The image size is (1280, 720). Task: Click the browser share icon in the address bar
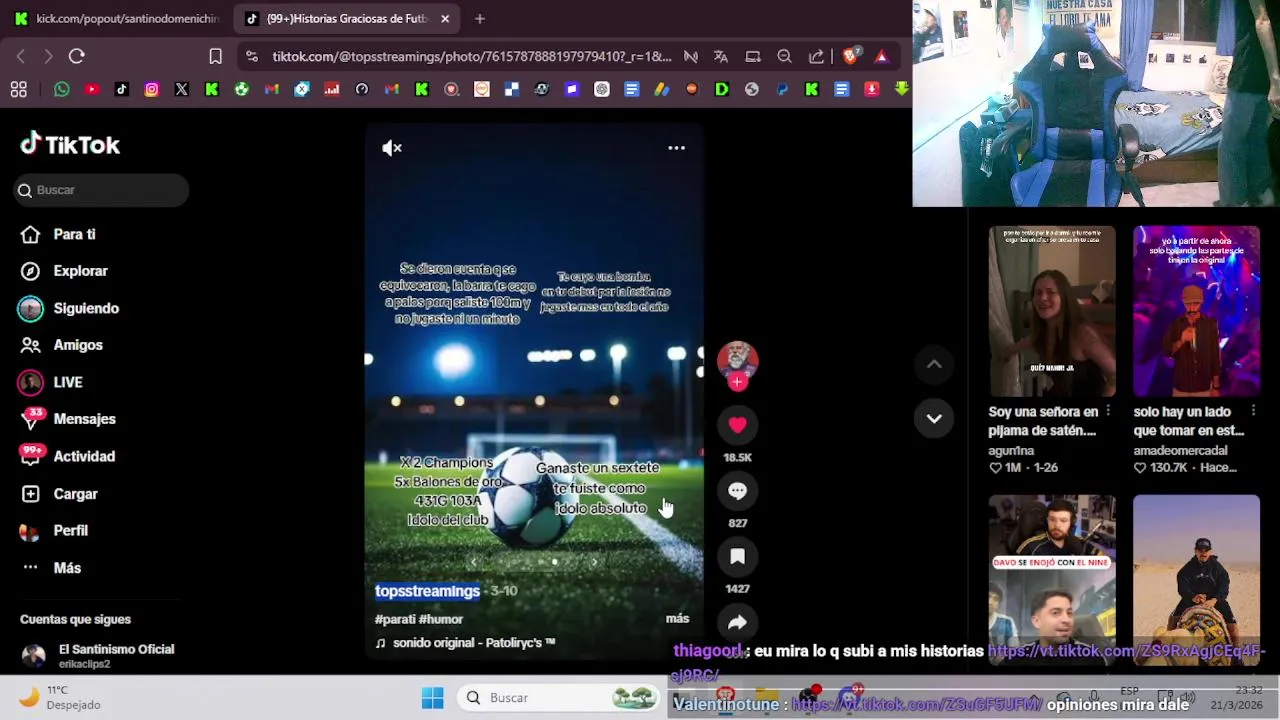pyautogui.click(x=817, y=57)
